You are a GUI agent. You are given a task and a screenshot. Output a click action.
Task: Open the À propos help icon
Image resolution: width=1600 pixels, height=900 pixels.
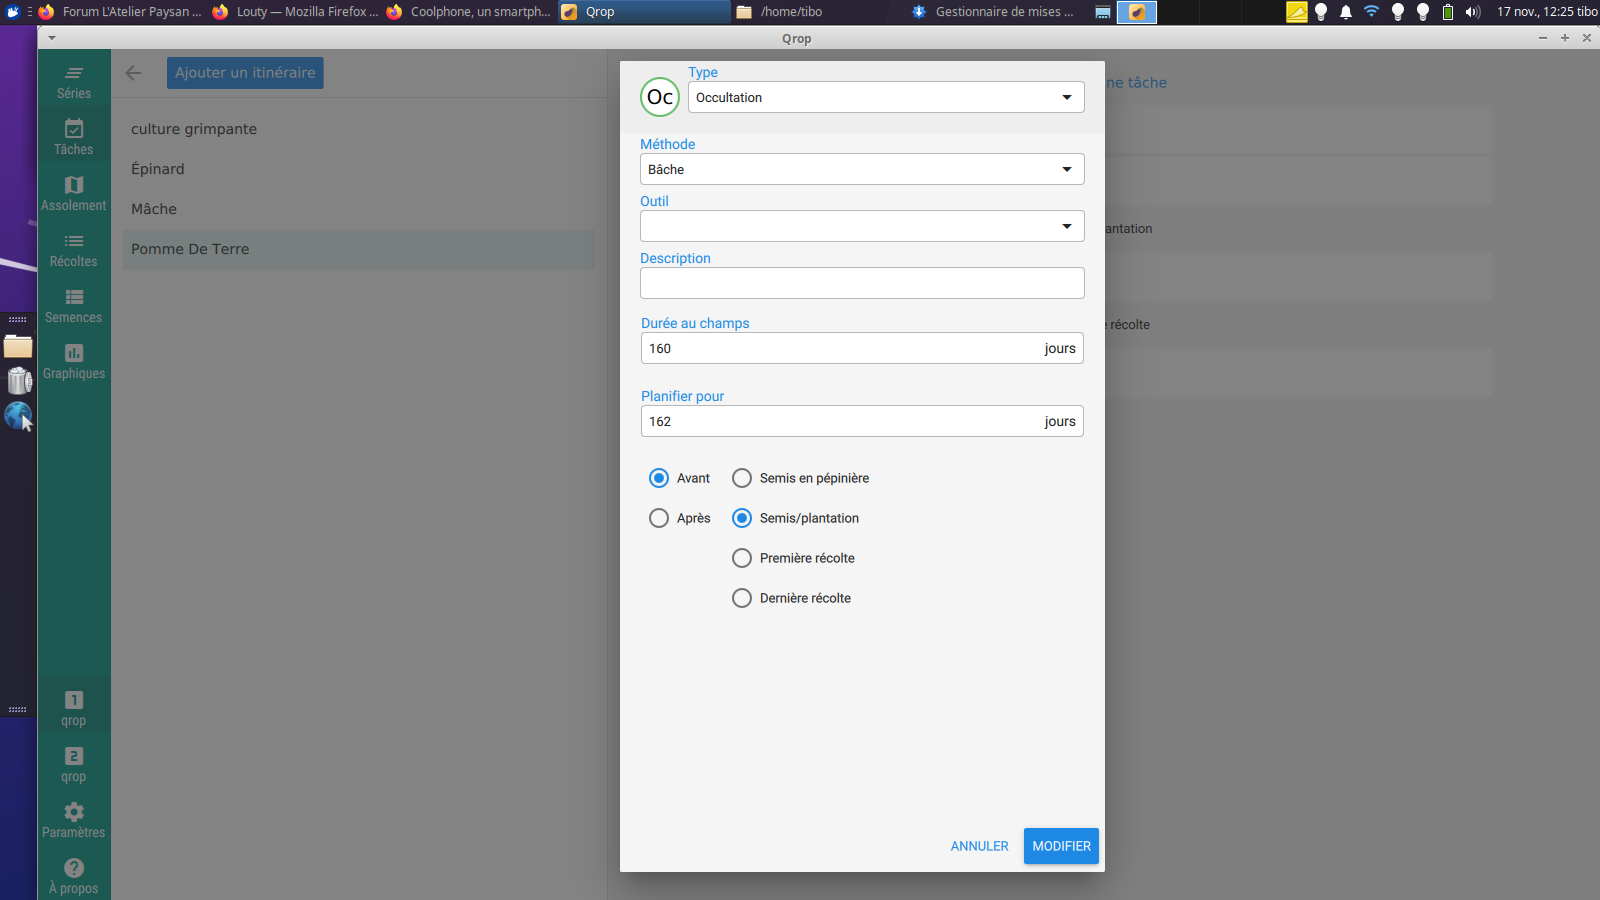click(74, 868)
